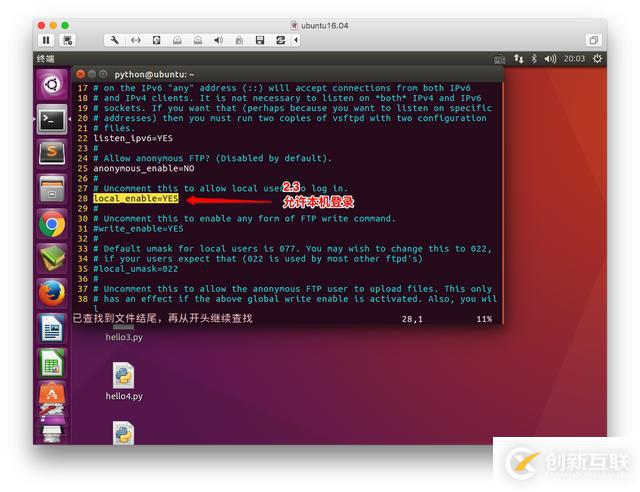This screenshot has height=492, width=640.
Task: Click the terminal's right-edge scrollbar
Action: point(502,203)
